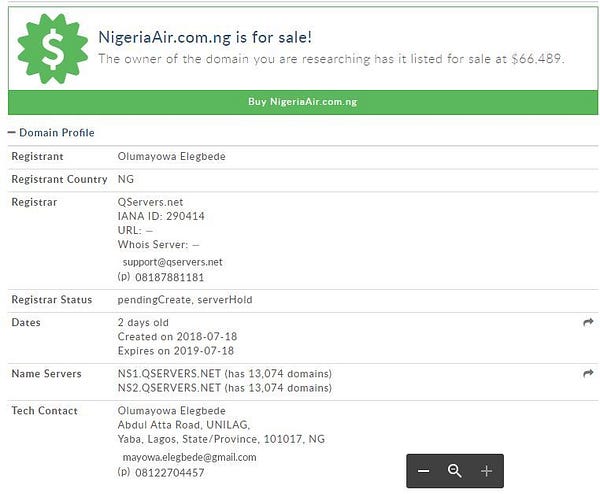
Task: Click the 'NigeriaAir.com.ng is for sale!' heading
Action: click(x=205, y=37)
